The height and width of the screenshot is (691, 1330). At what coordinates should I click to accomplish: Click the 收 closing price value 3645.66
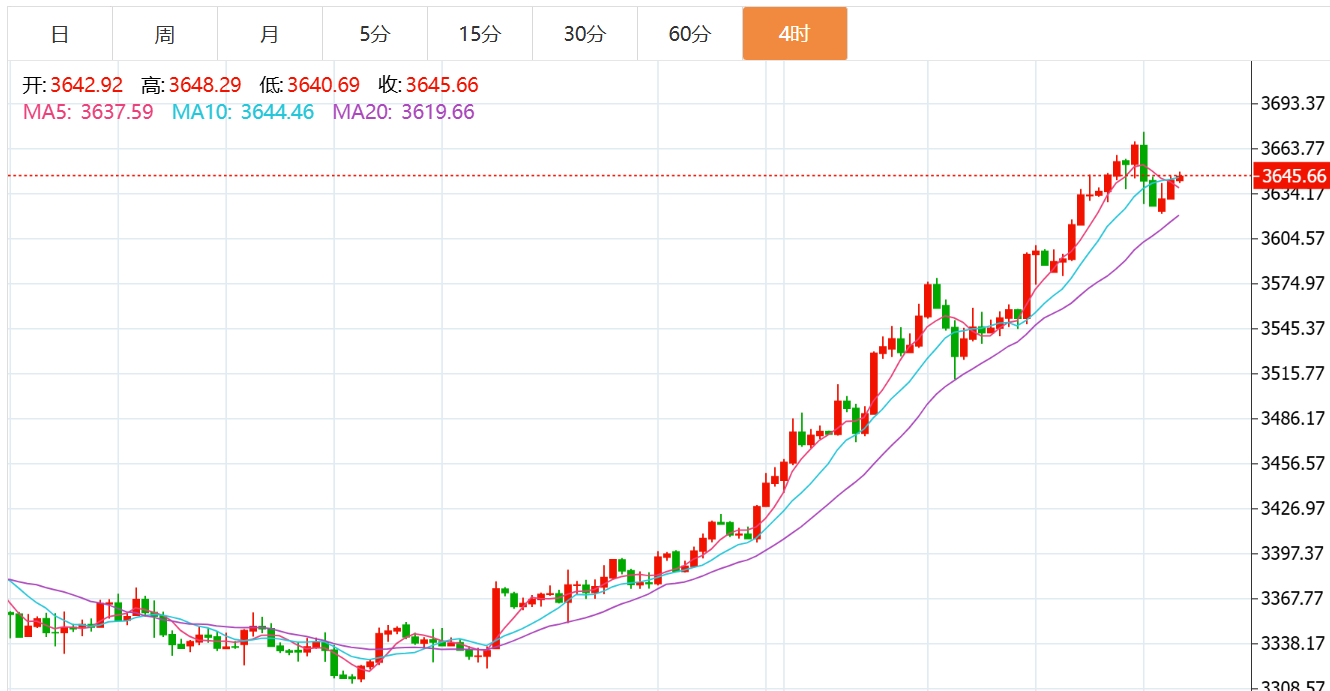tap(442, 86)
